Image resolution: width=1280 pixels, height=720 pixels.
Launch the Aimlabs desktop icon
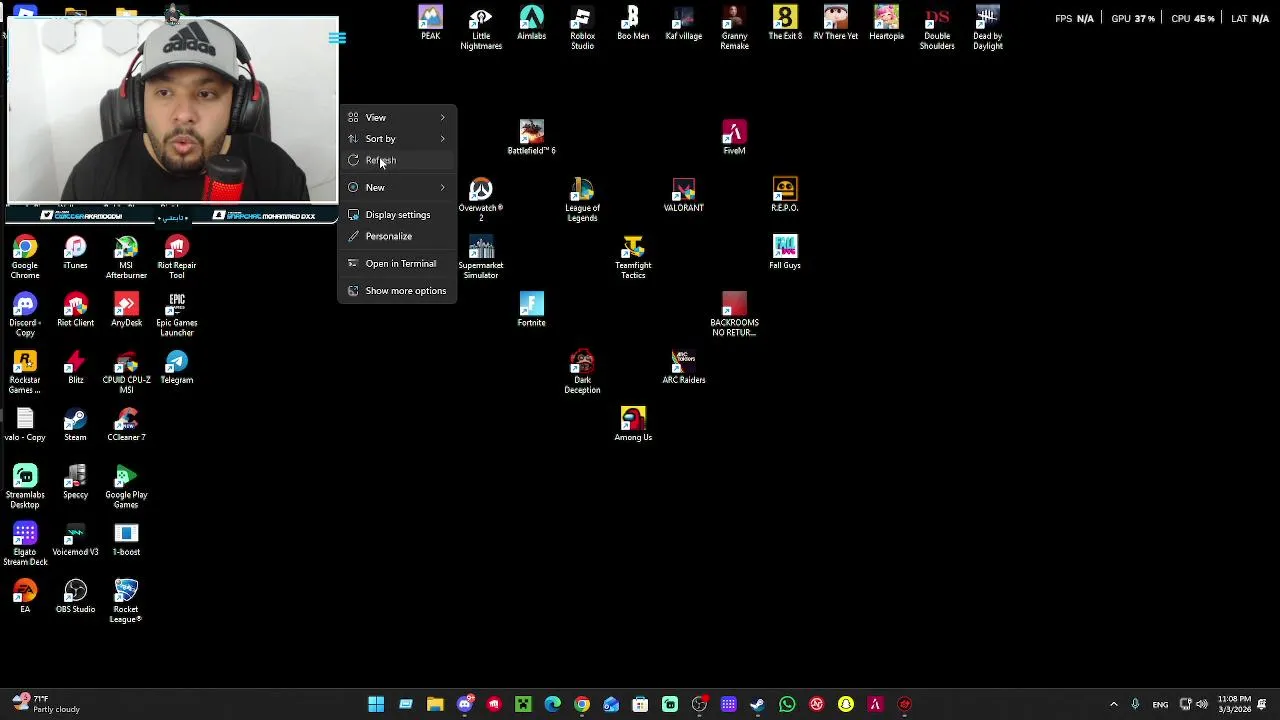pos(531,23)
